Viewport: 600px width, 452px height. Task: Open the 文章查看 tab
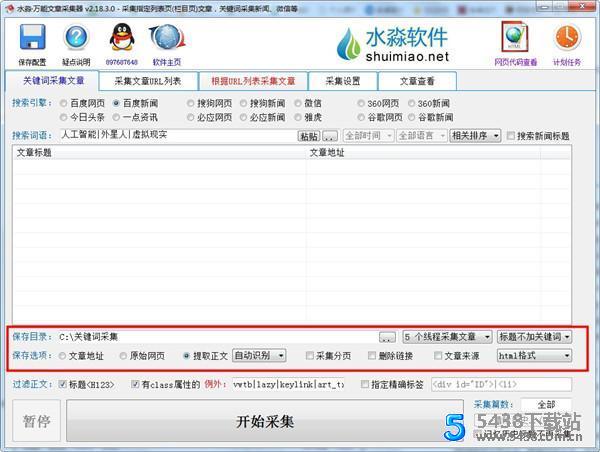[x=417, y=81]
